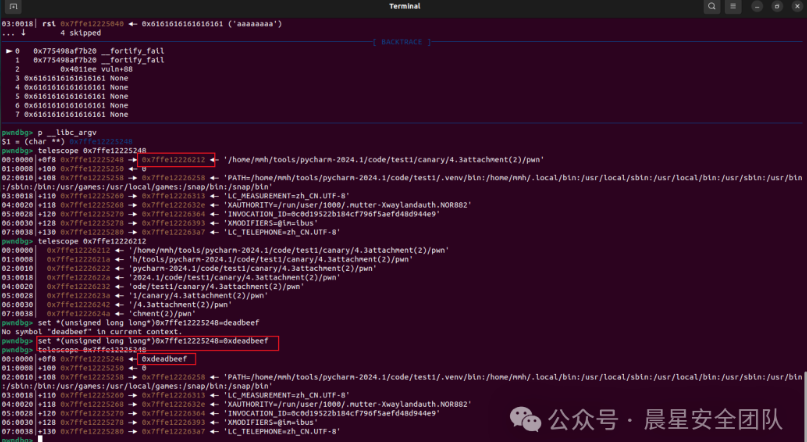Click the red-boxed set 0xdeadbeef command

pos(153,341)
